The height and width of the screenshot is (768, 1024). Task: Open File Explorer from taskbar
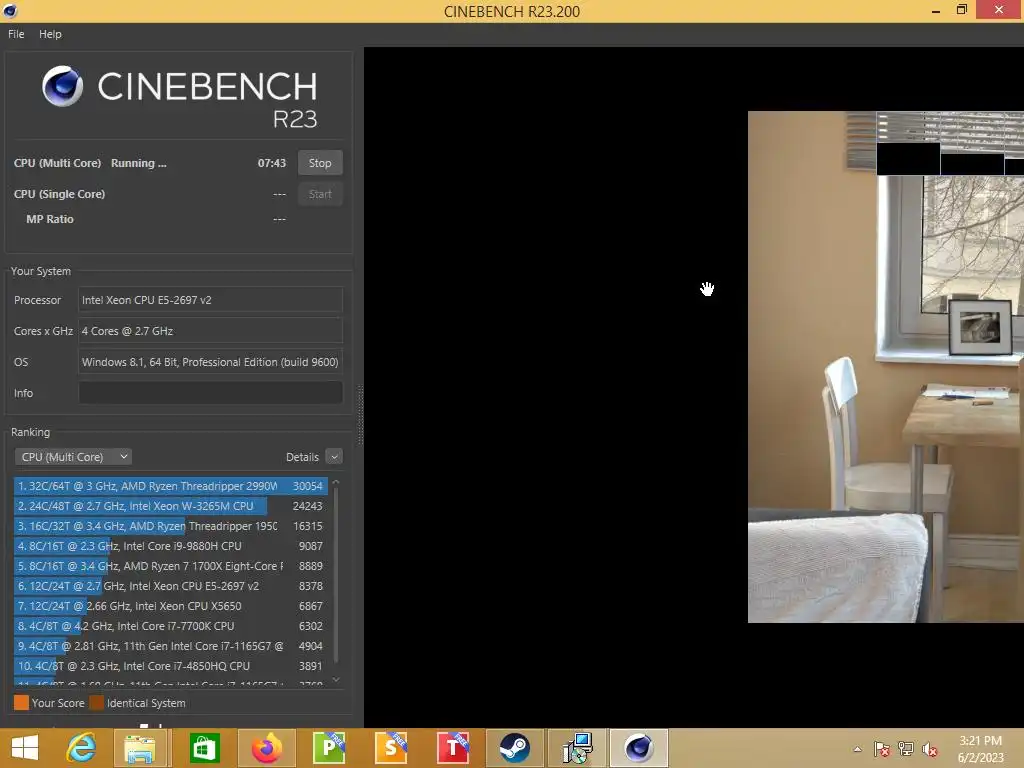point(140,748)
